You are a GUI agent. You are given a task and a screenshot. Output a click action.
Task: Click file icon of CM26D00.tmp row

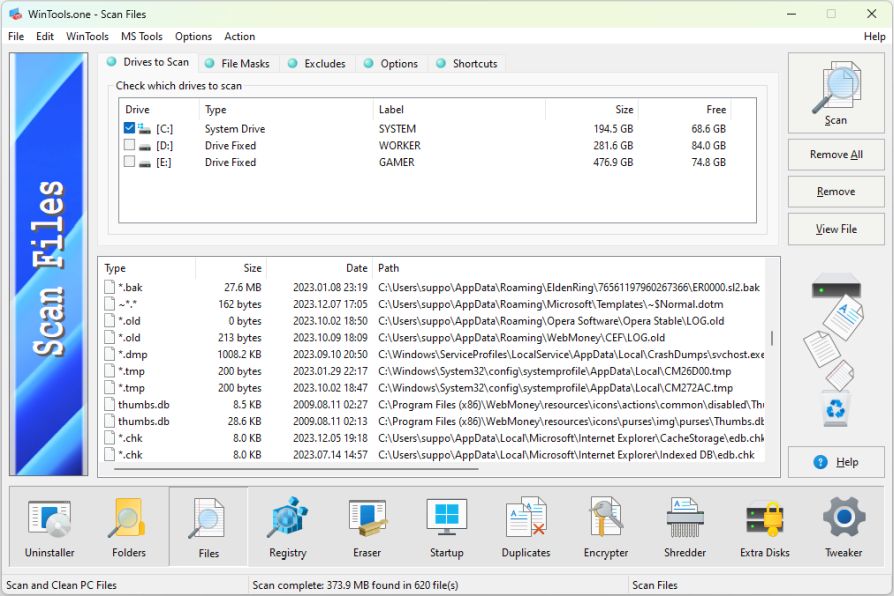109,371
